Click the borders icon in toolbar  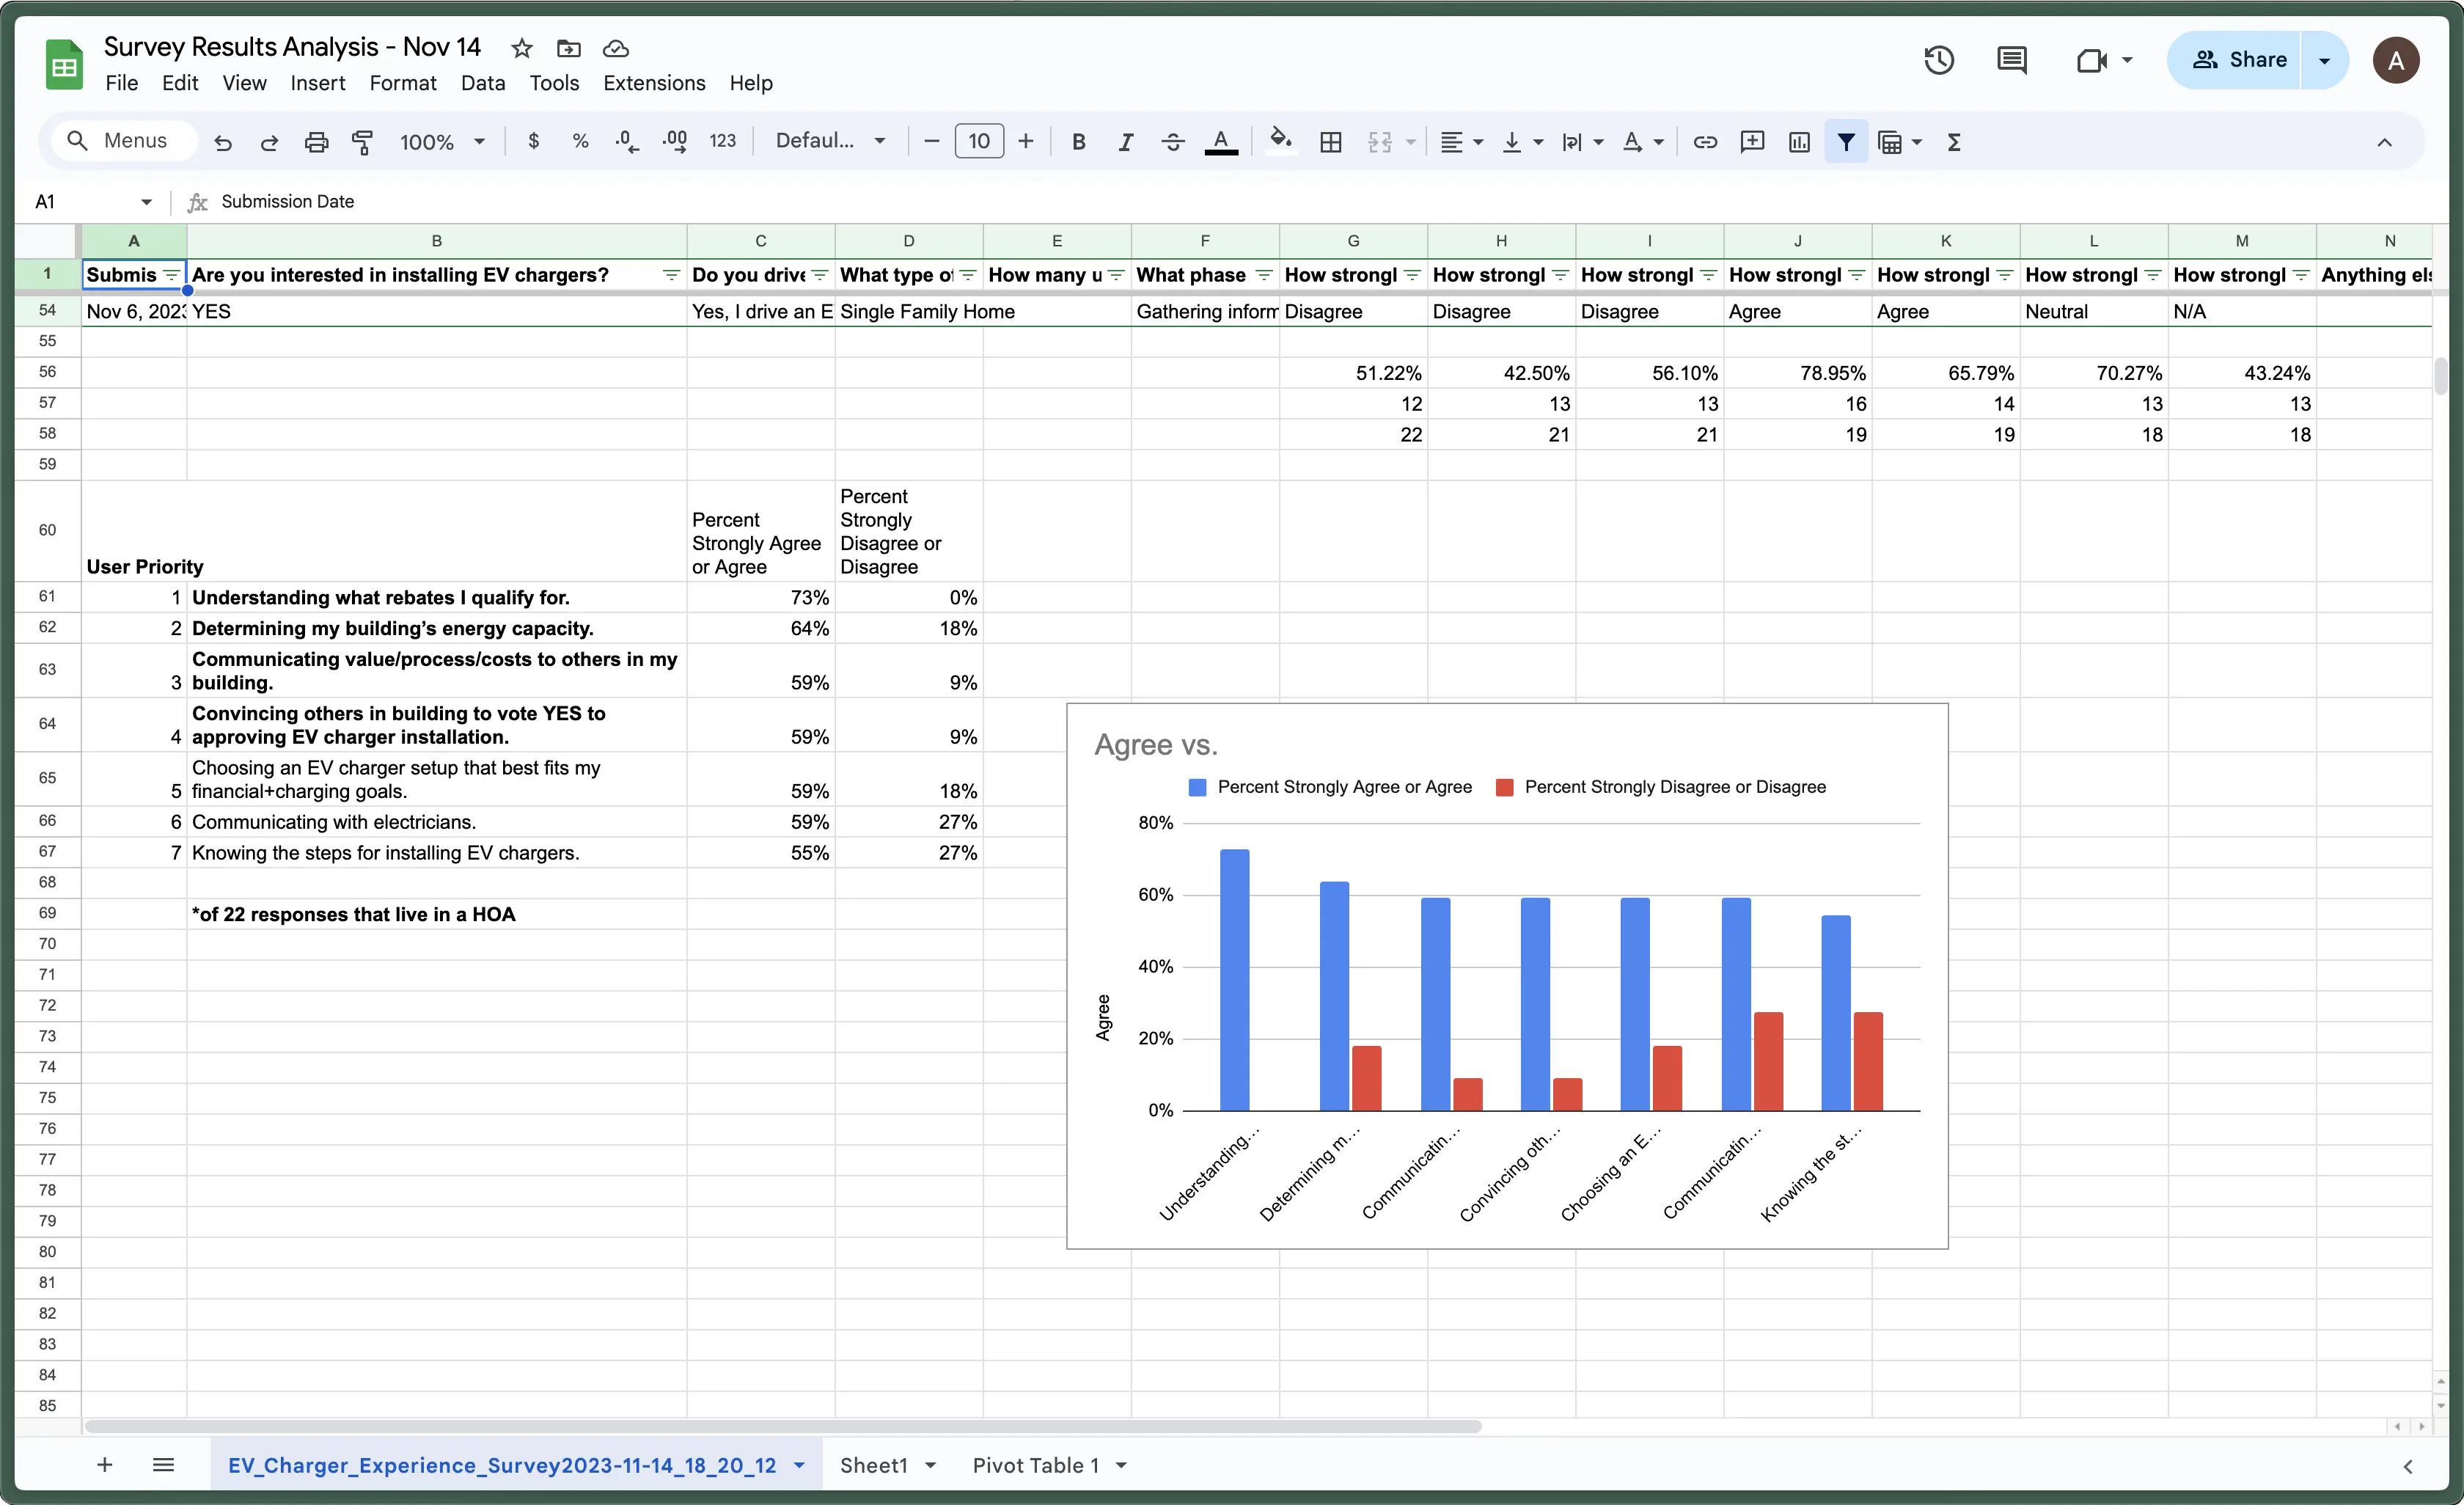click(x=1330, y=142)
